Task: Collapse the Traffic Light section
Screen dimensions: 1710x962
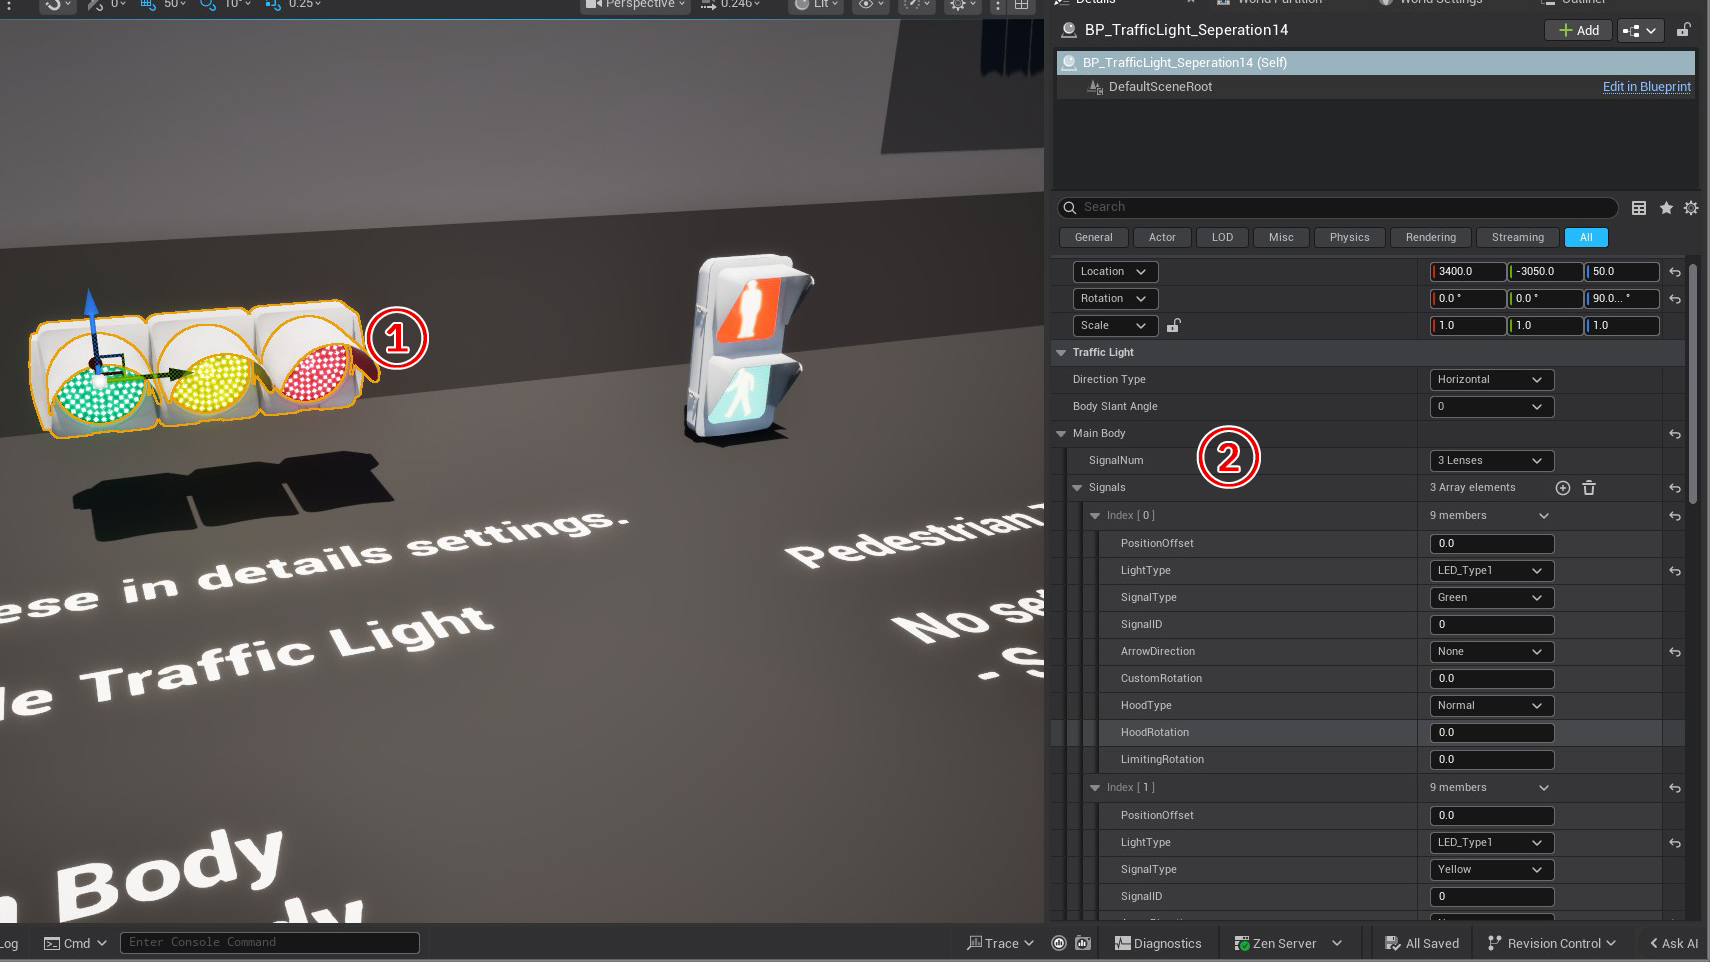Action: 1061,353
